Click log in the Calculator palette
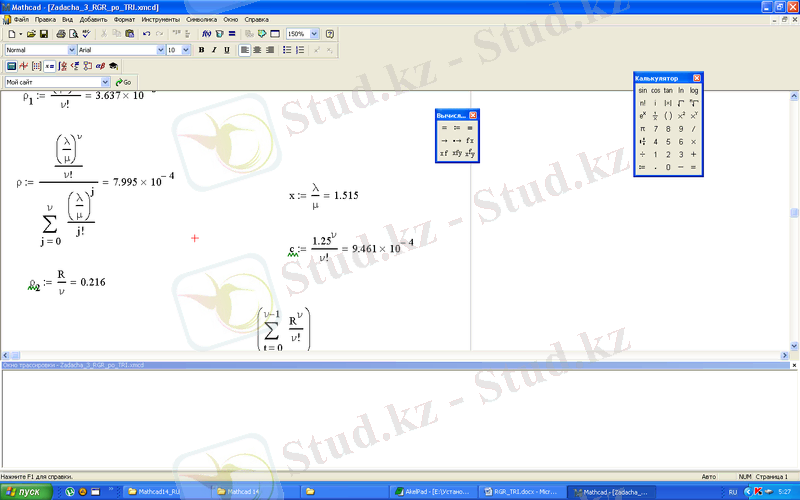The width and height of the screenshot is (800, 500). [x=694, y=90]
